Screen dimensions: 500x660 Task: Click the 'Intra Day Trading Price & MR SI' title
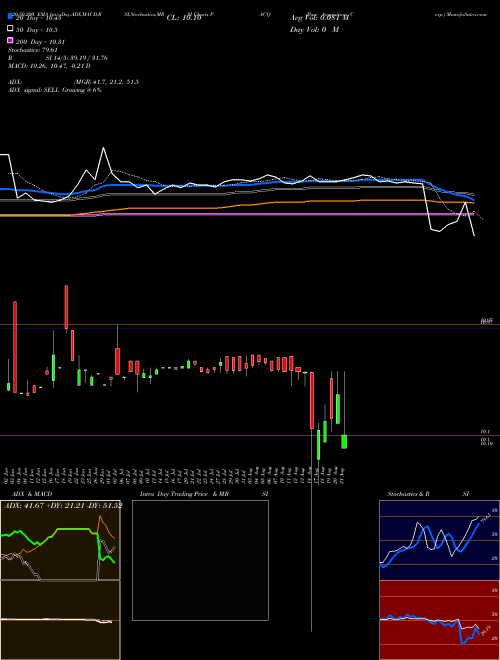tap(204, 494)
